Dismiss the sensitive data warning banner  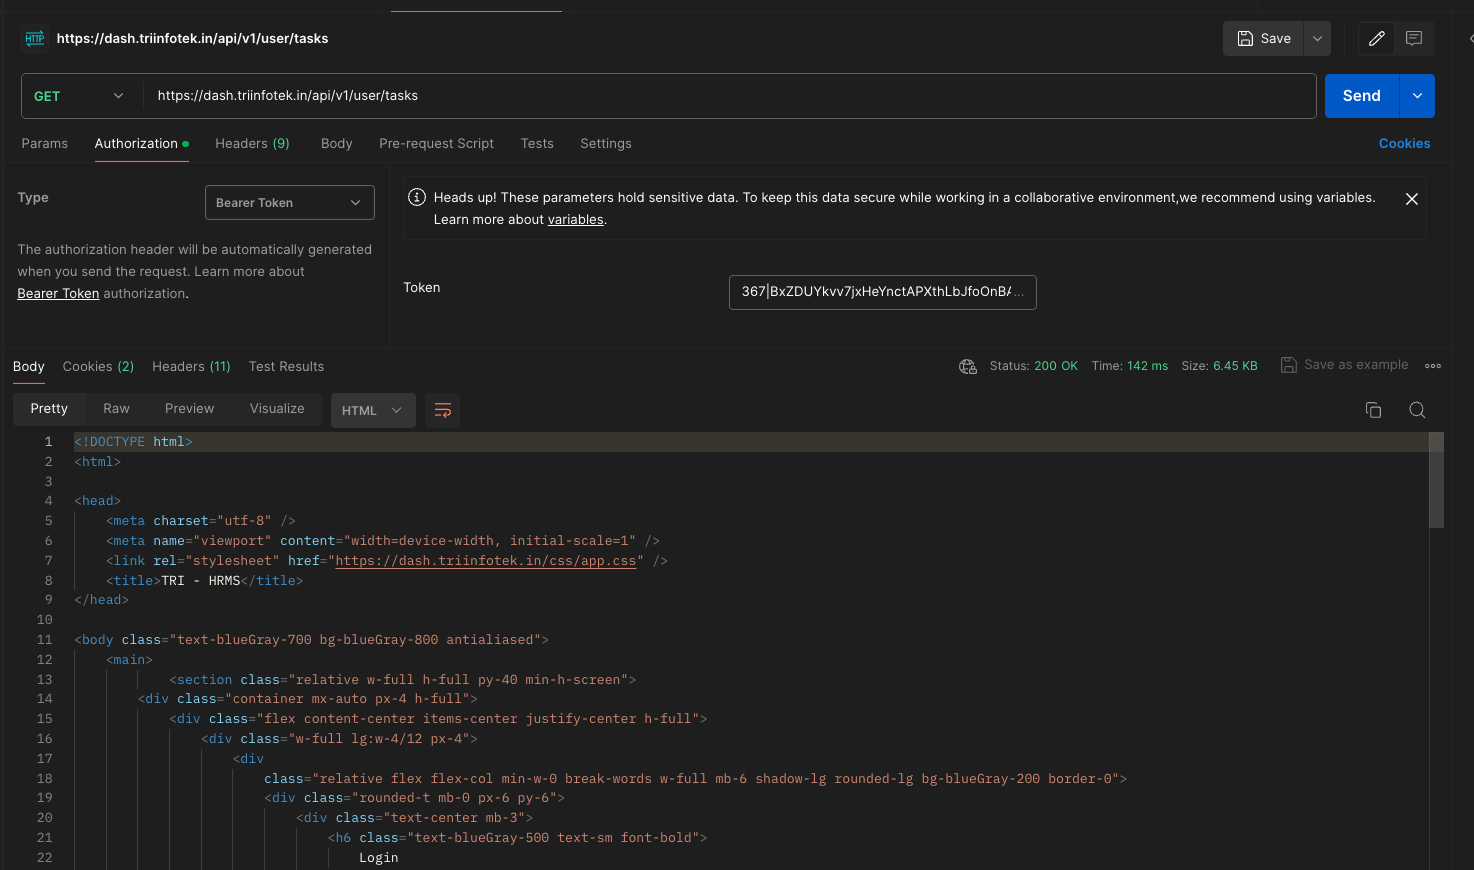[1411, 199]
